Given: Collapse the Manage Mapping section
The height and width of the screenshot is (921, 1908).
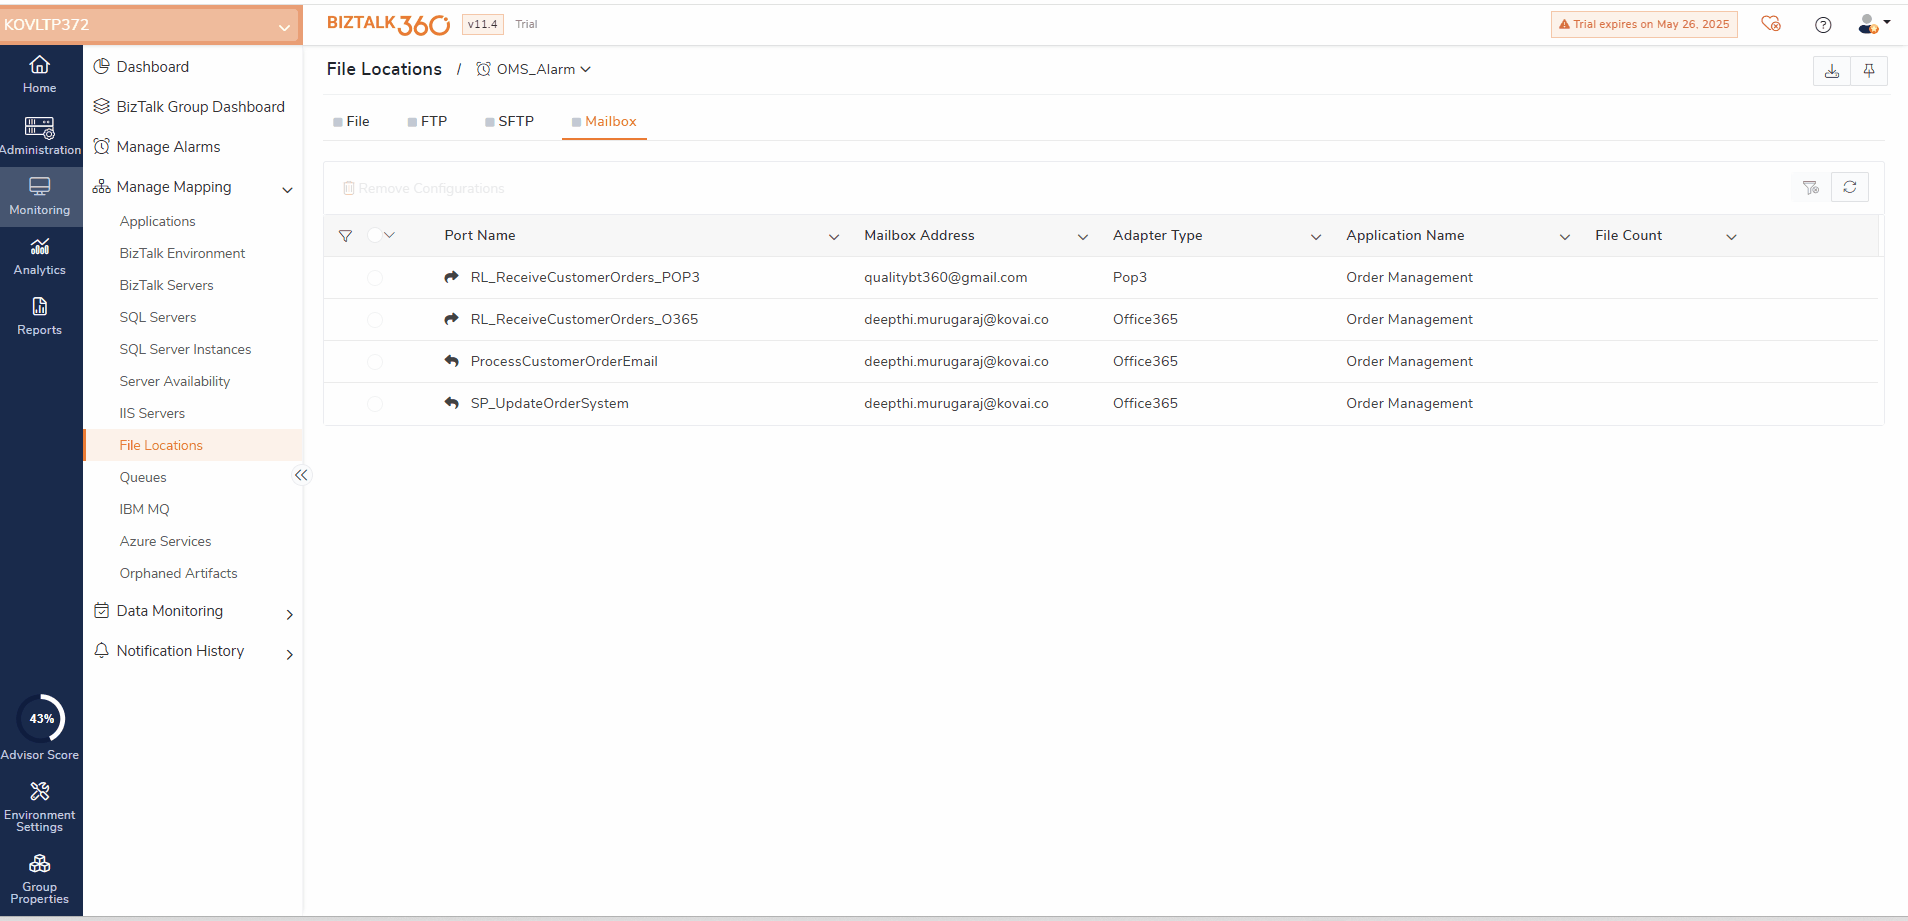Looking at the screenshot, I should pyautogui.click(x=287, y=189).
